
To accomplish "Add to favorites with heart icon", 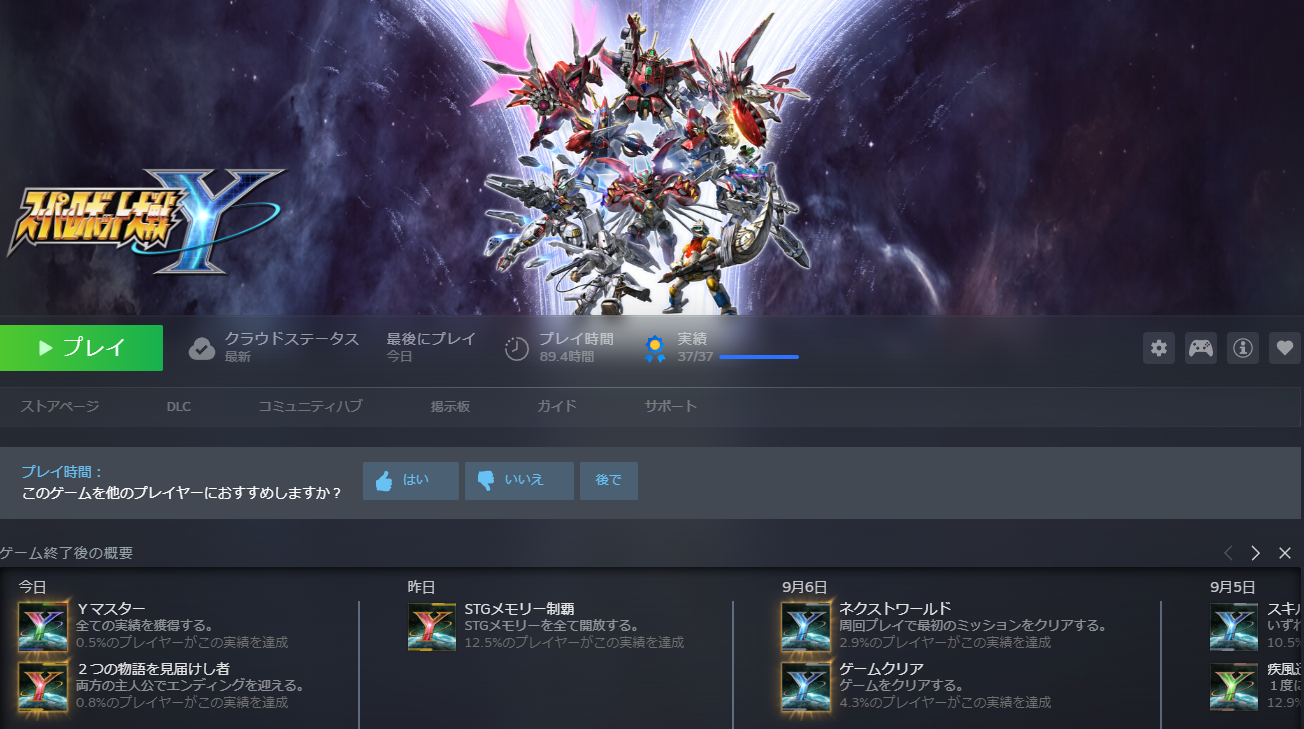I will click(1285, 348).
